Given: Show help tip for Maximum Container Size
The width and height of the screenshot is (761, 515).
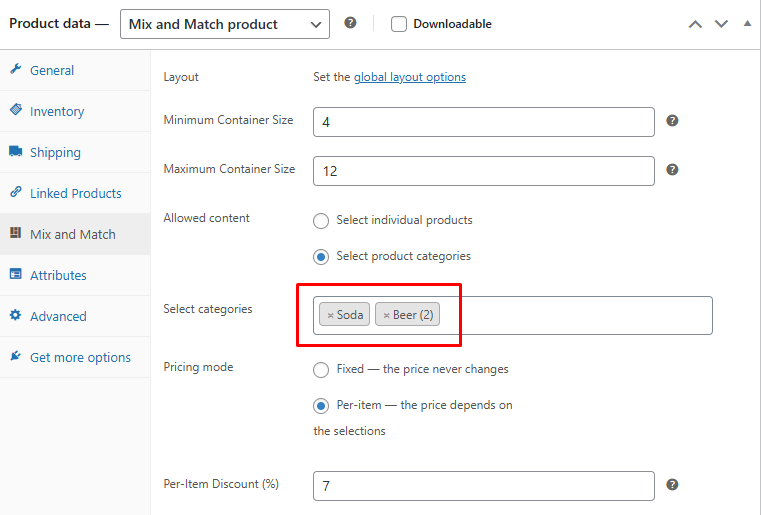Looking at the screenshot, I should [x=672, y=169].
